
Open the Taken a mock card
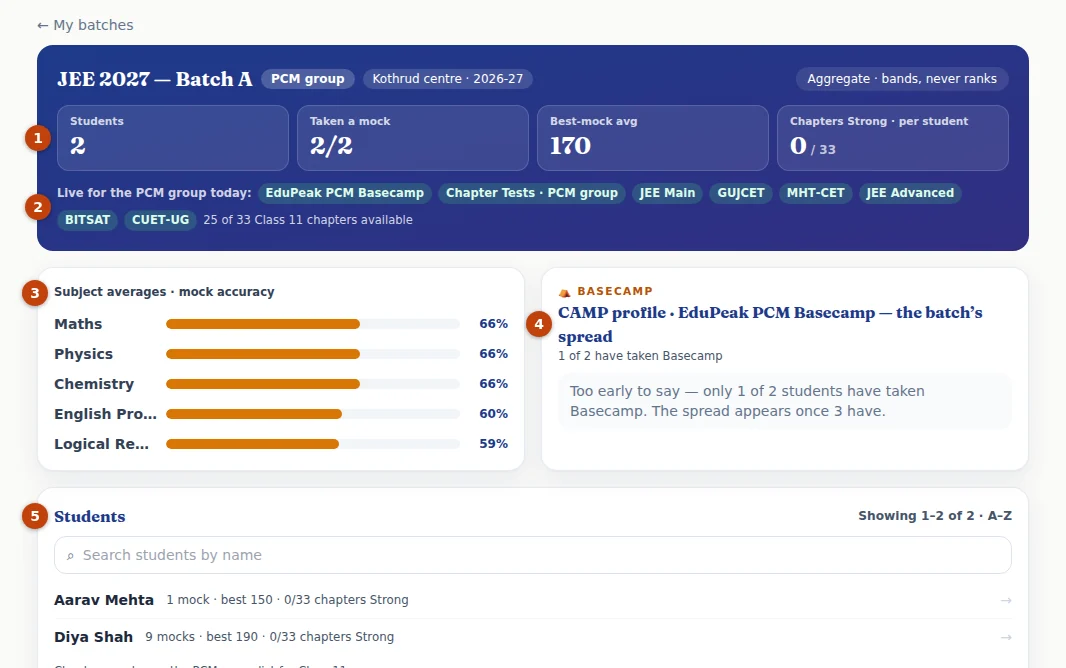pos(413,138)
